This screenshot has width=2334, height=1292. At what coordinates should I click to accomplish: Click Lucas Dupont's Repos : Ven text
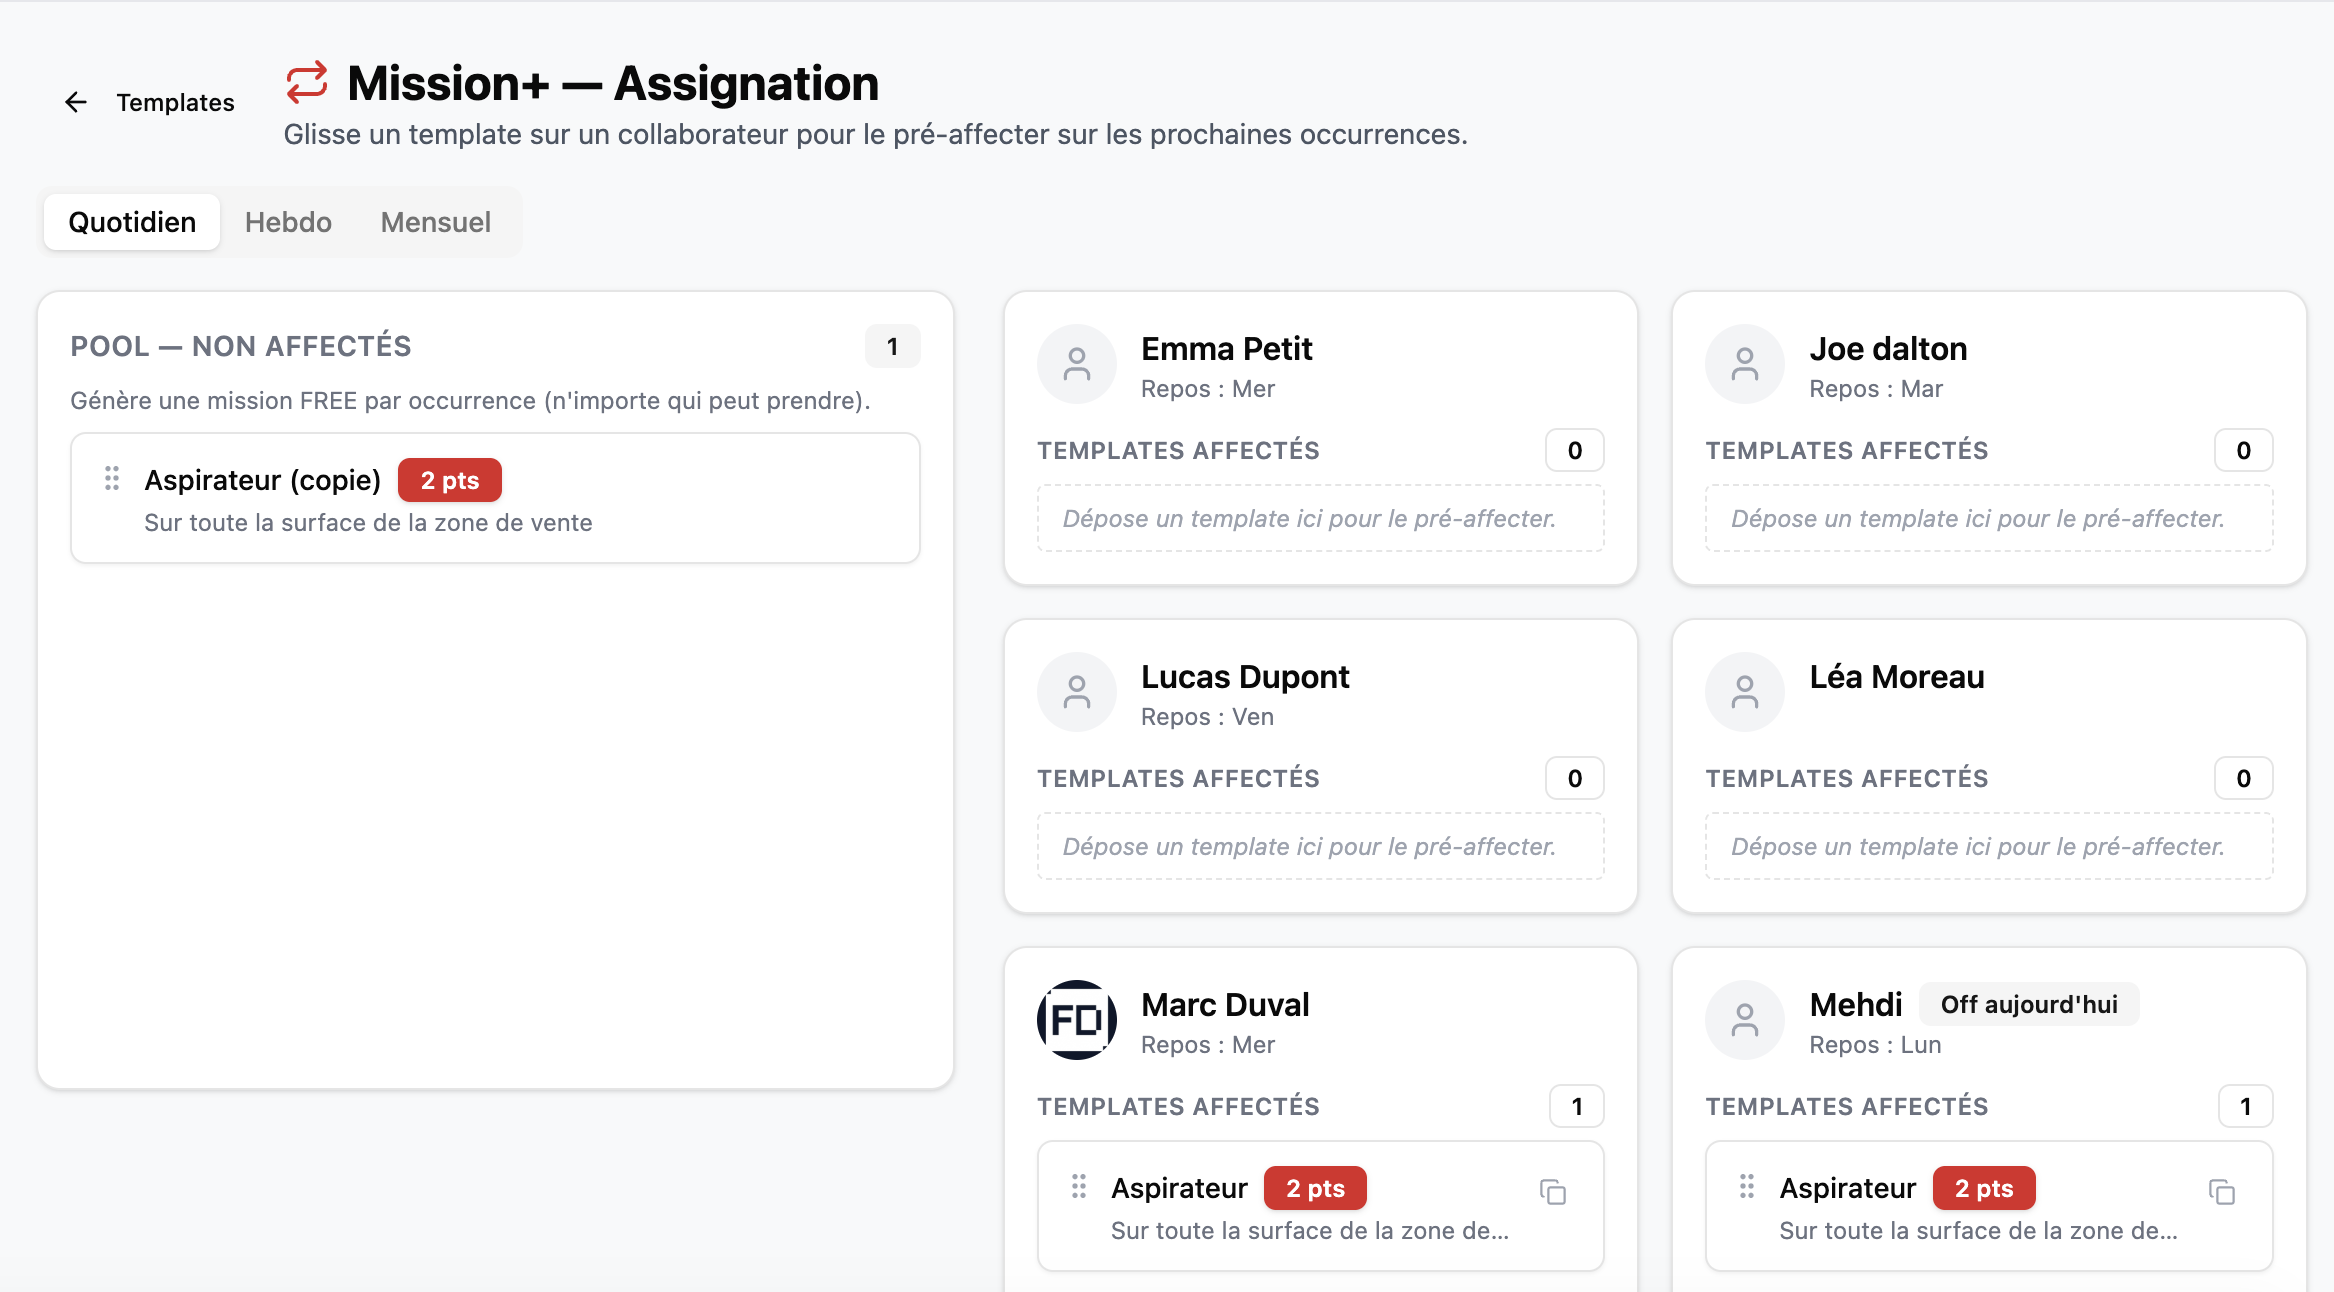(x=1208, y=717)
